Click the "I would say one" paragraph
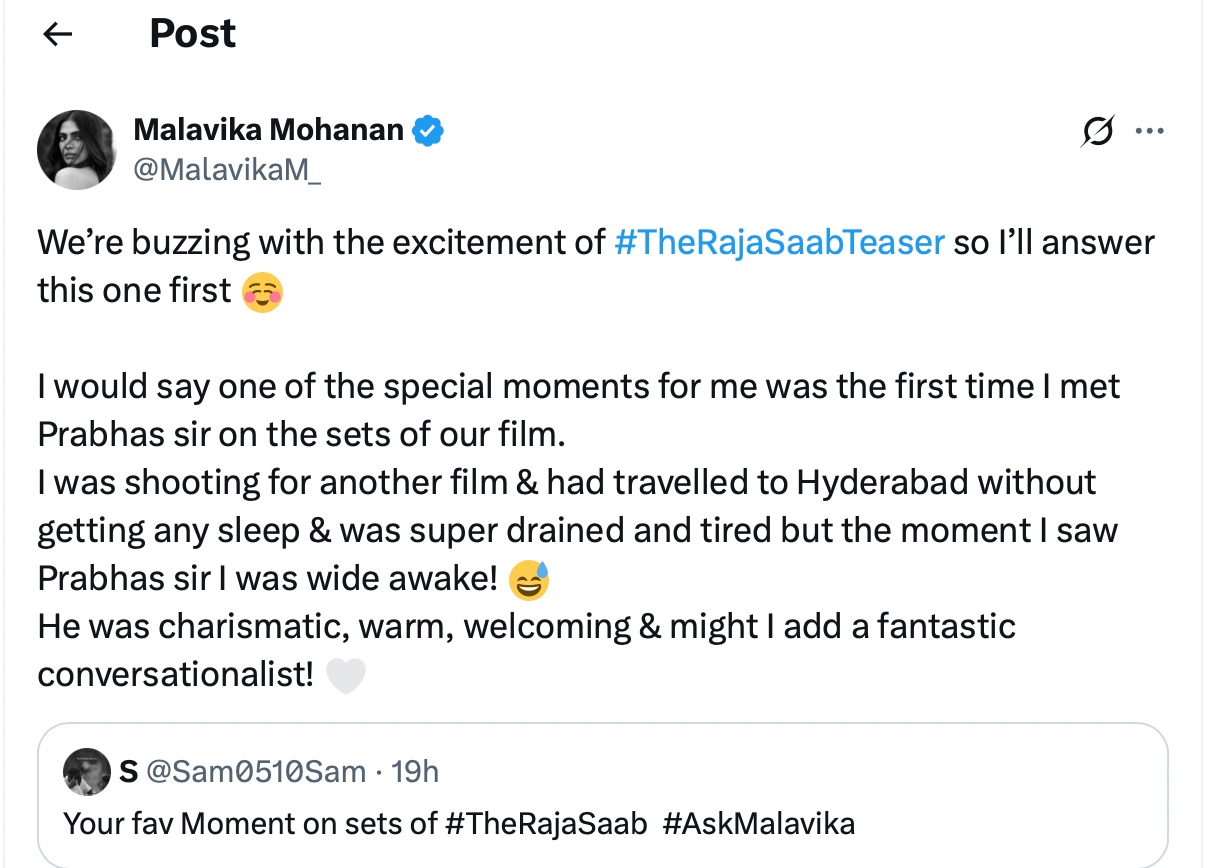The image size is (1222, 868). [x=578, y=387]
